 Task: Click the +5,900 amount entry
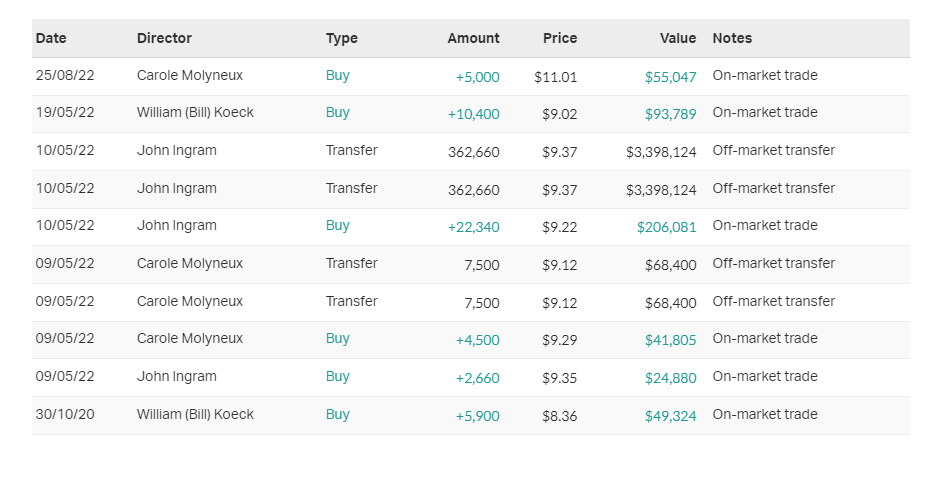(x=477, y=416)
